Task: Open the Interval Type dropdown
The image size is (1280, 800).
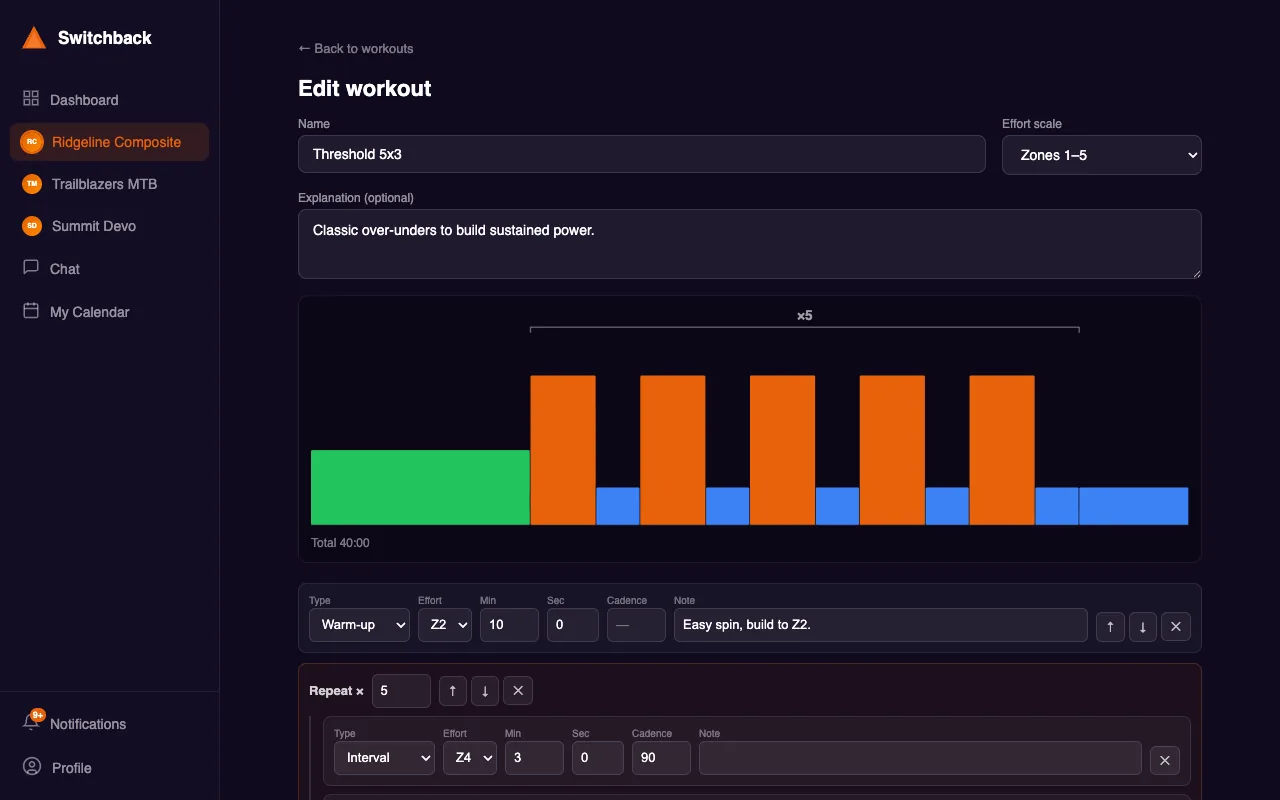Action: pos(384,758)
